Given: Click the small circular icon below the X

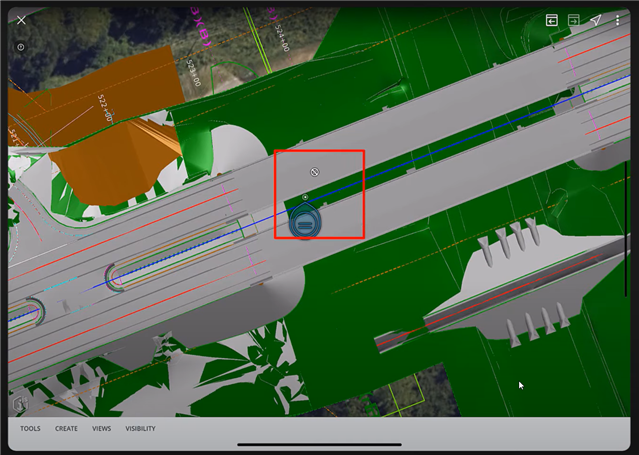Looking at the screenshot, I should click(21, 47).
